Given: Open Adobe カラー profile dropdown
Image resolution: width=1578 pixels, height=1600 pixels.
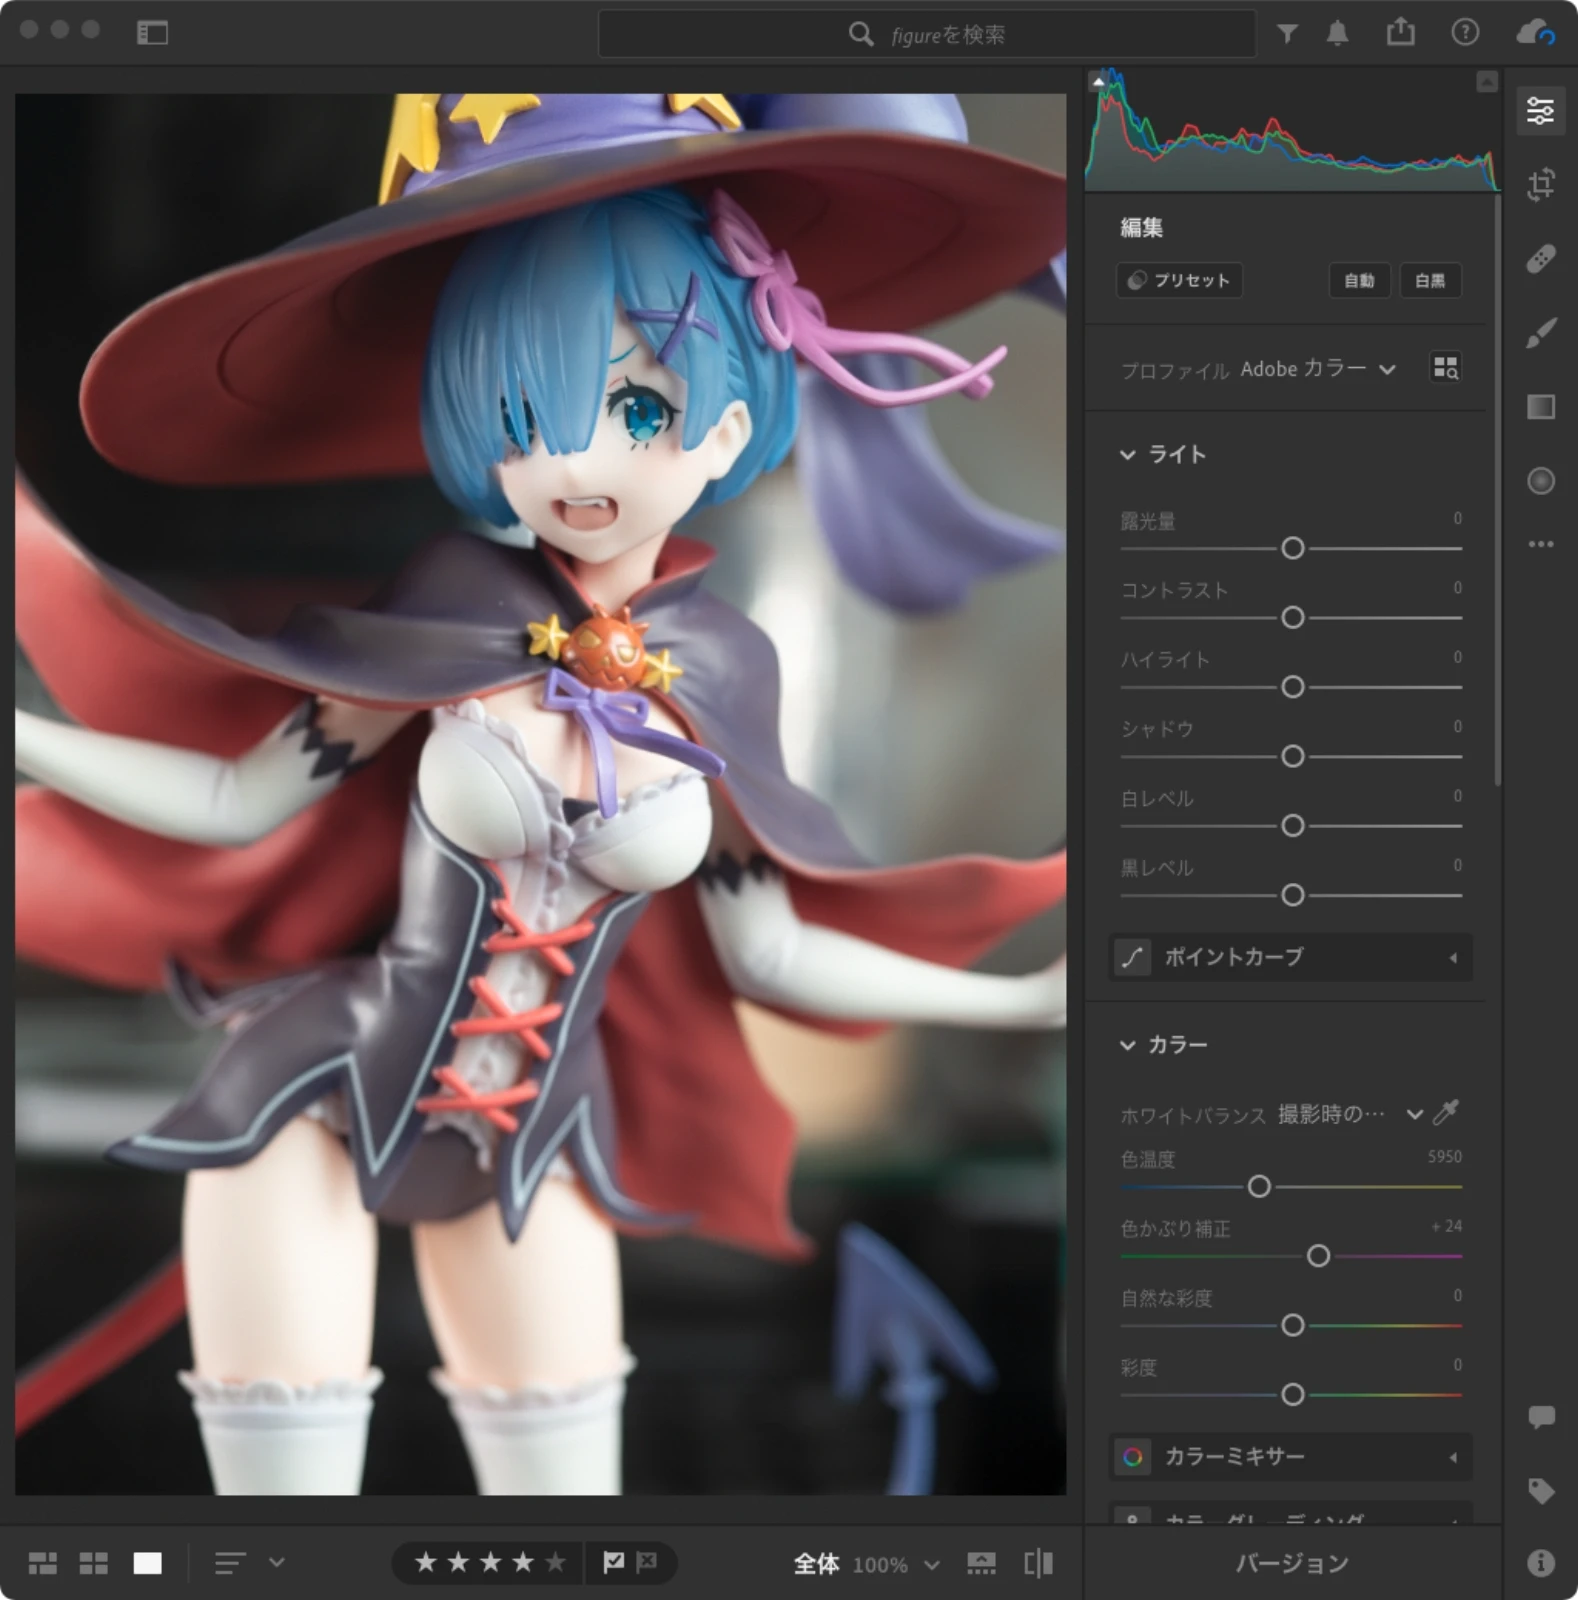Looking at the screenshot, I should tap(1318, 369).
